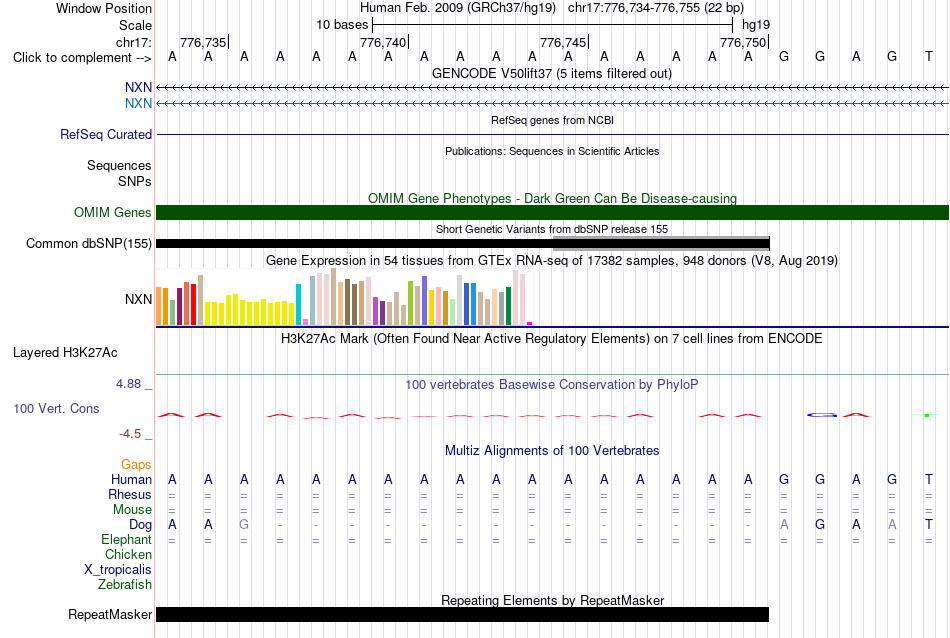Click the 4.88 upper PhyloP scale value

pyautogui.click(x=128, y=384)
